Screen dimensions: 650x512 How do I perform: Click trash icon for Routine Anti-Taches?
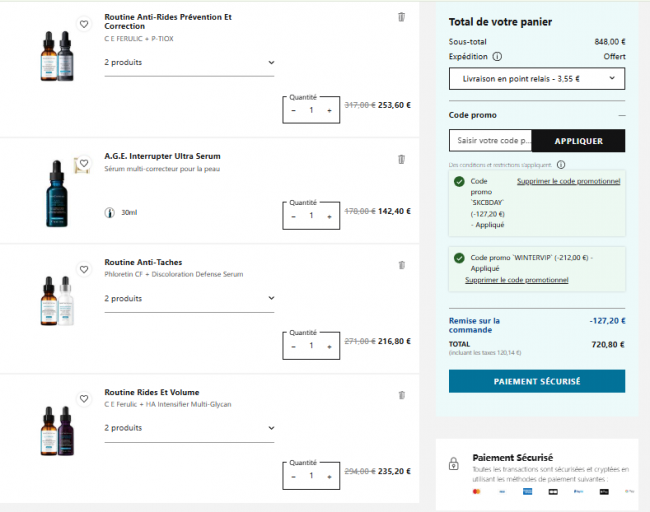tap(401, 265)
